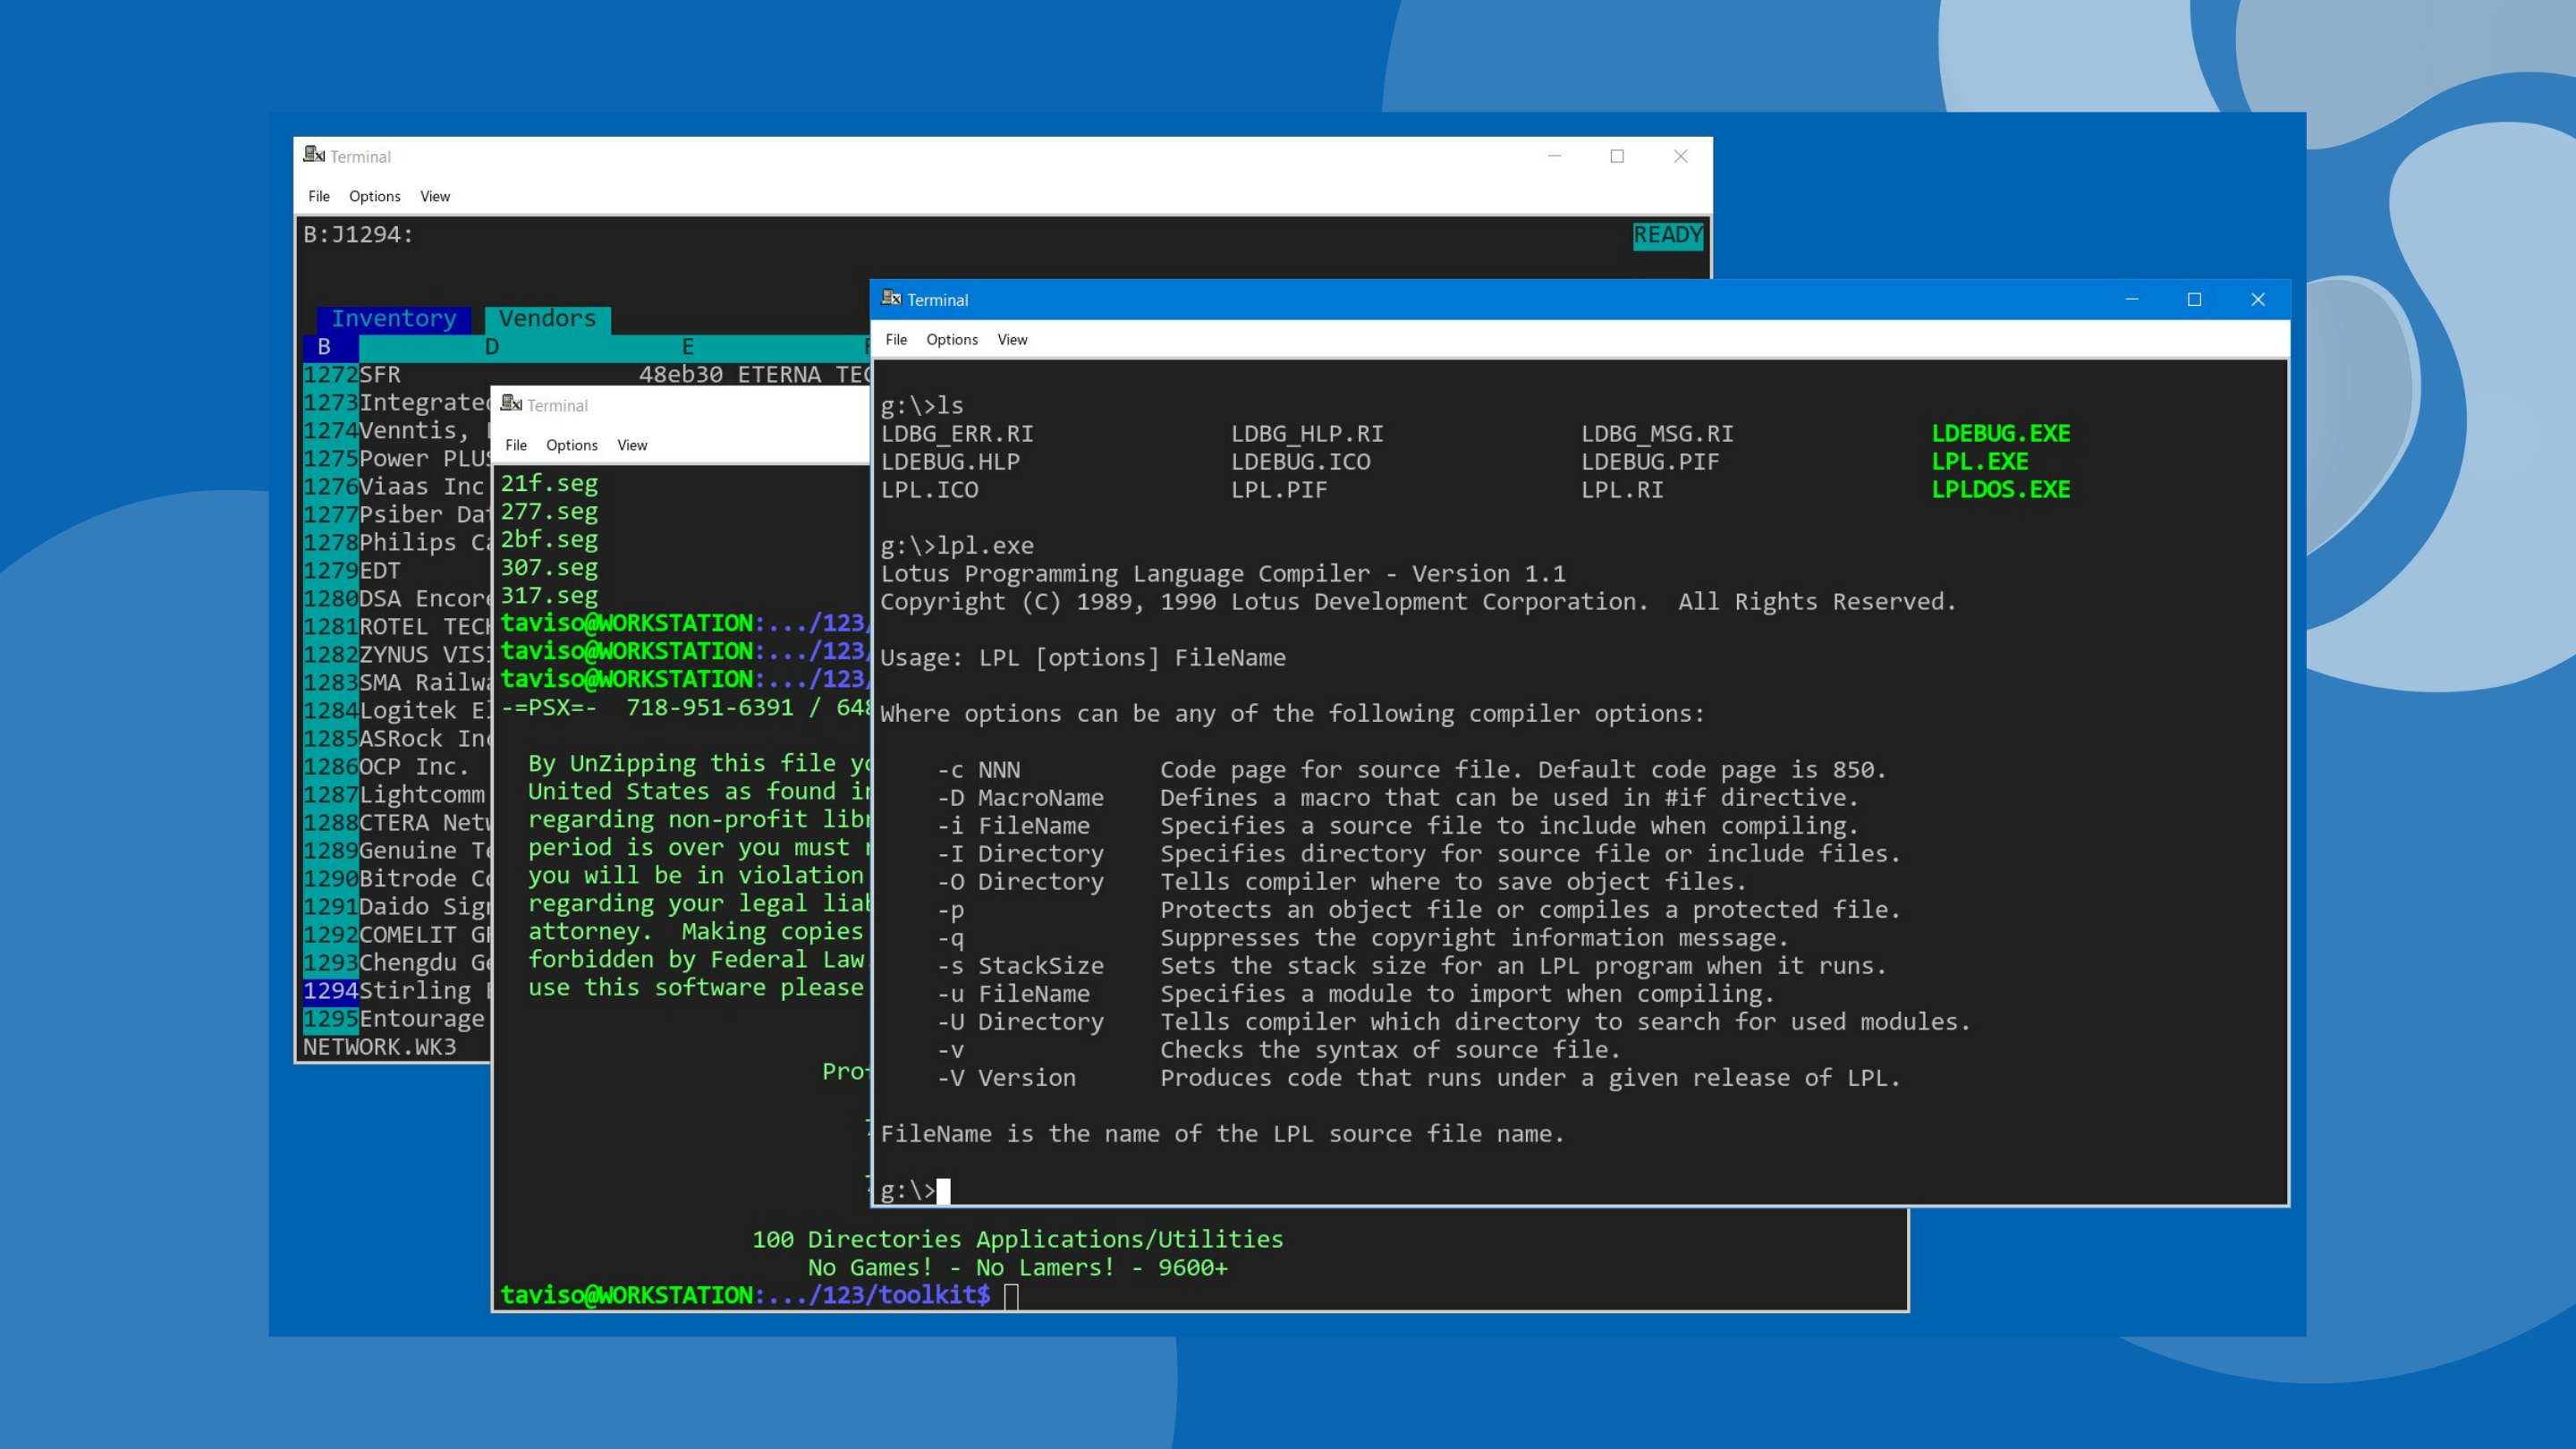Maximize the front Terminal window
Viewport: 2576px width, 1449px height.
pyautogui.click(x=2194, y=299)
